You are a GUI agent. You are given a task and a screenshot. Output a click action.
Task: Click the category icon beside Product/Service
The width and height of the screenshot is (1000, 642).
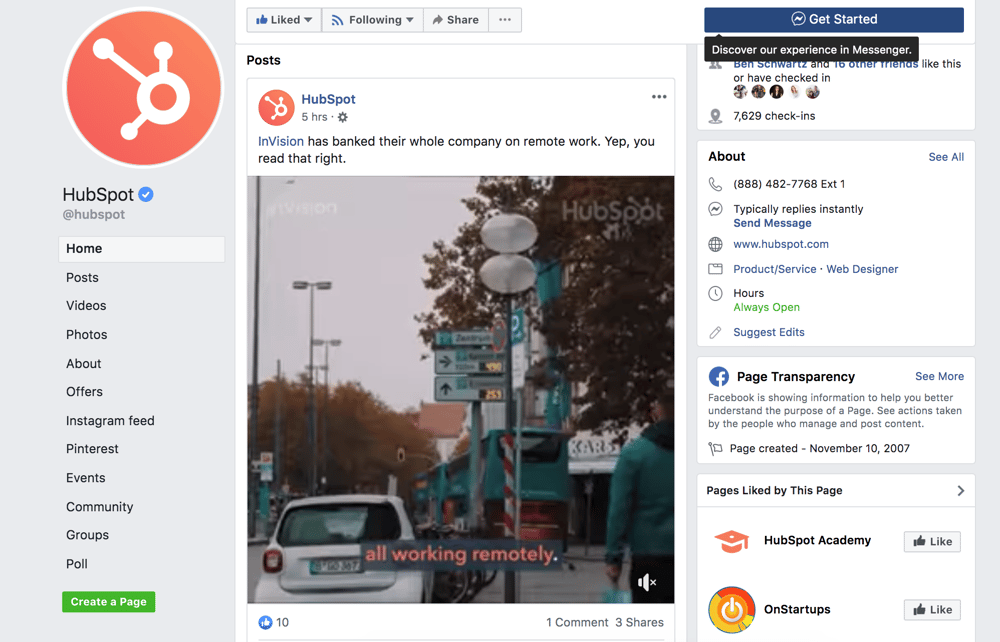tap(716, 269)
